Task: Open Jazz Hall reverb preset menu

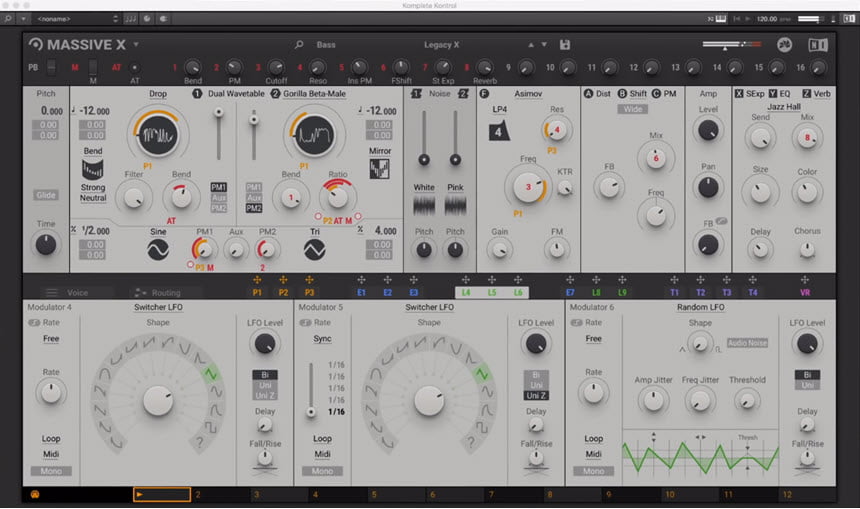Action: coord(784,106)
